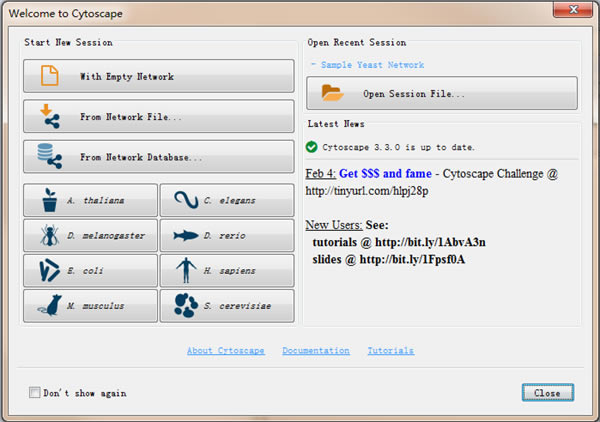
Task: Select the C. elegans worm icon
Action: [185, 200]
